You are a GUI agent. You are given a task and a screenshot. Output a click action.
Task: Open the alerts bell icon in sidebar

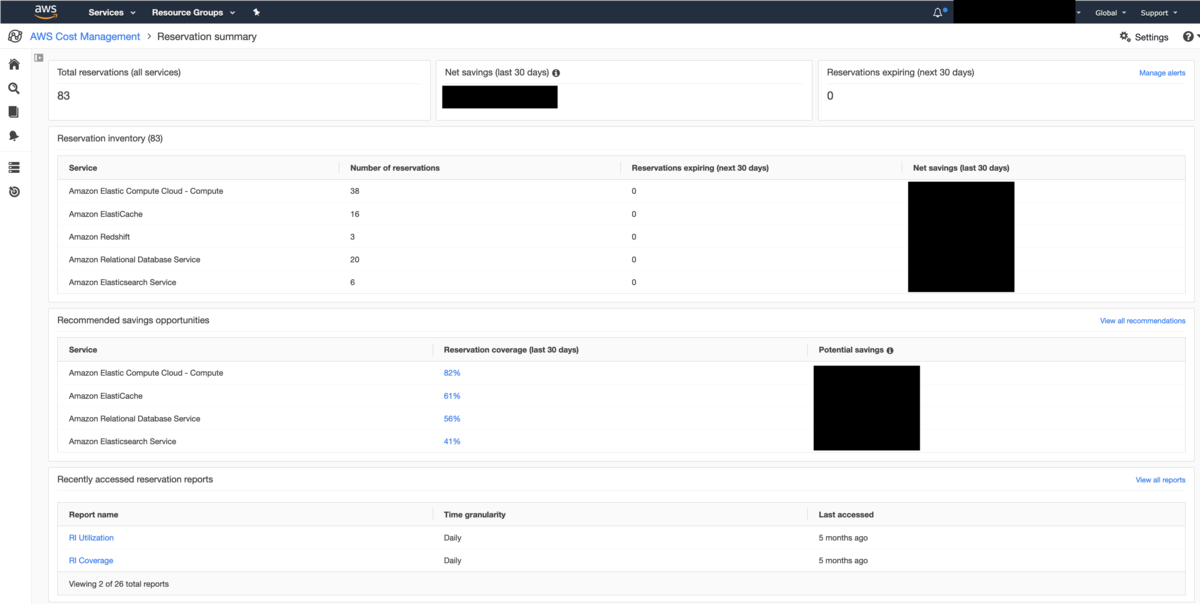click(14, 136)
